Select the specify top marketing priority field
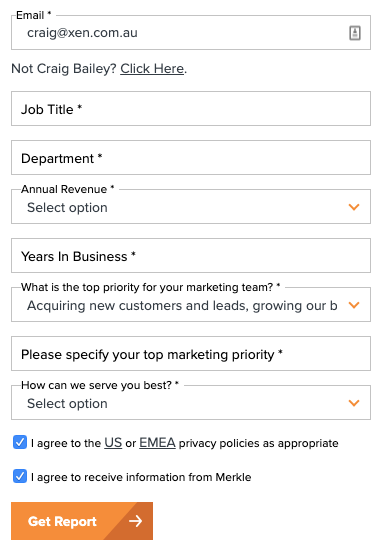This screenshot has width=381, height=552. click(191, 353)
